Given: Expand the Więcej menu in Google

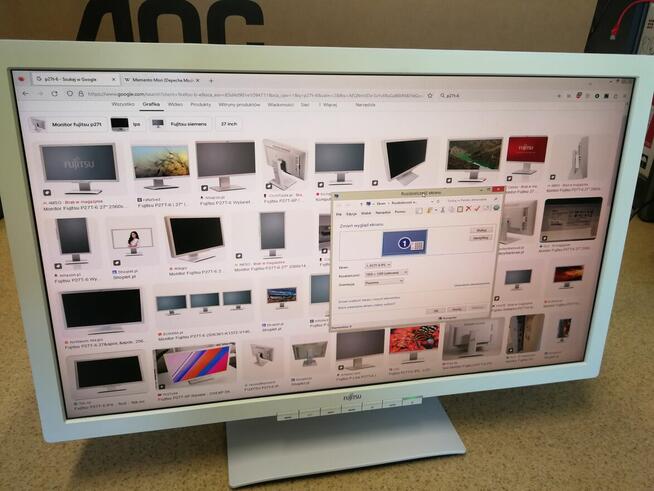Looking at the screenshot, I should (328, 105).
